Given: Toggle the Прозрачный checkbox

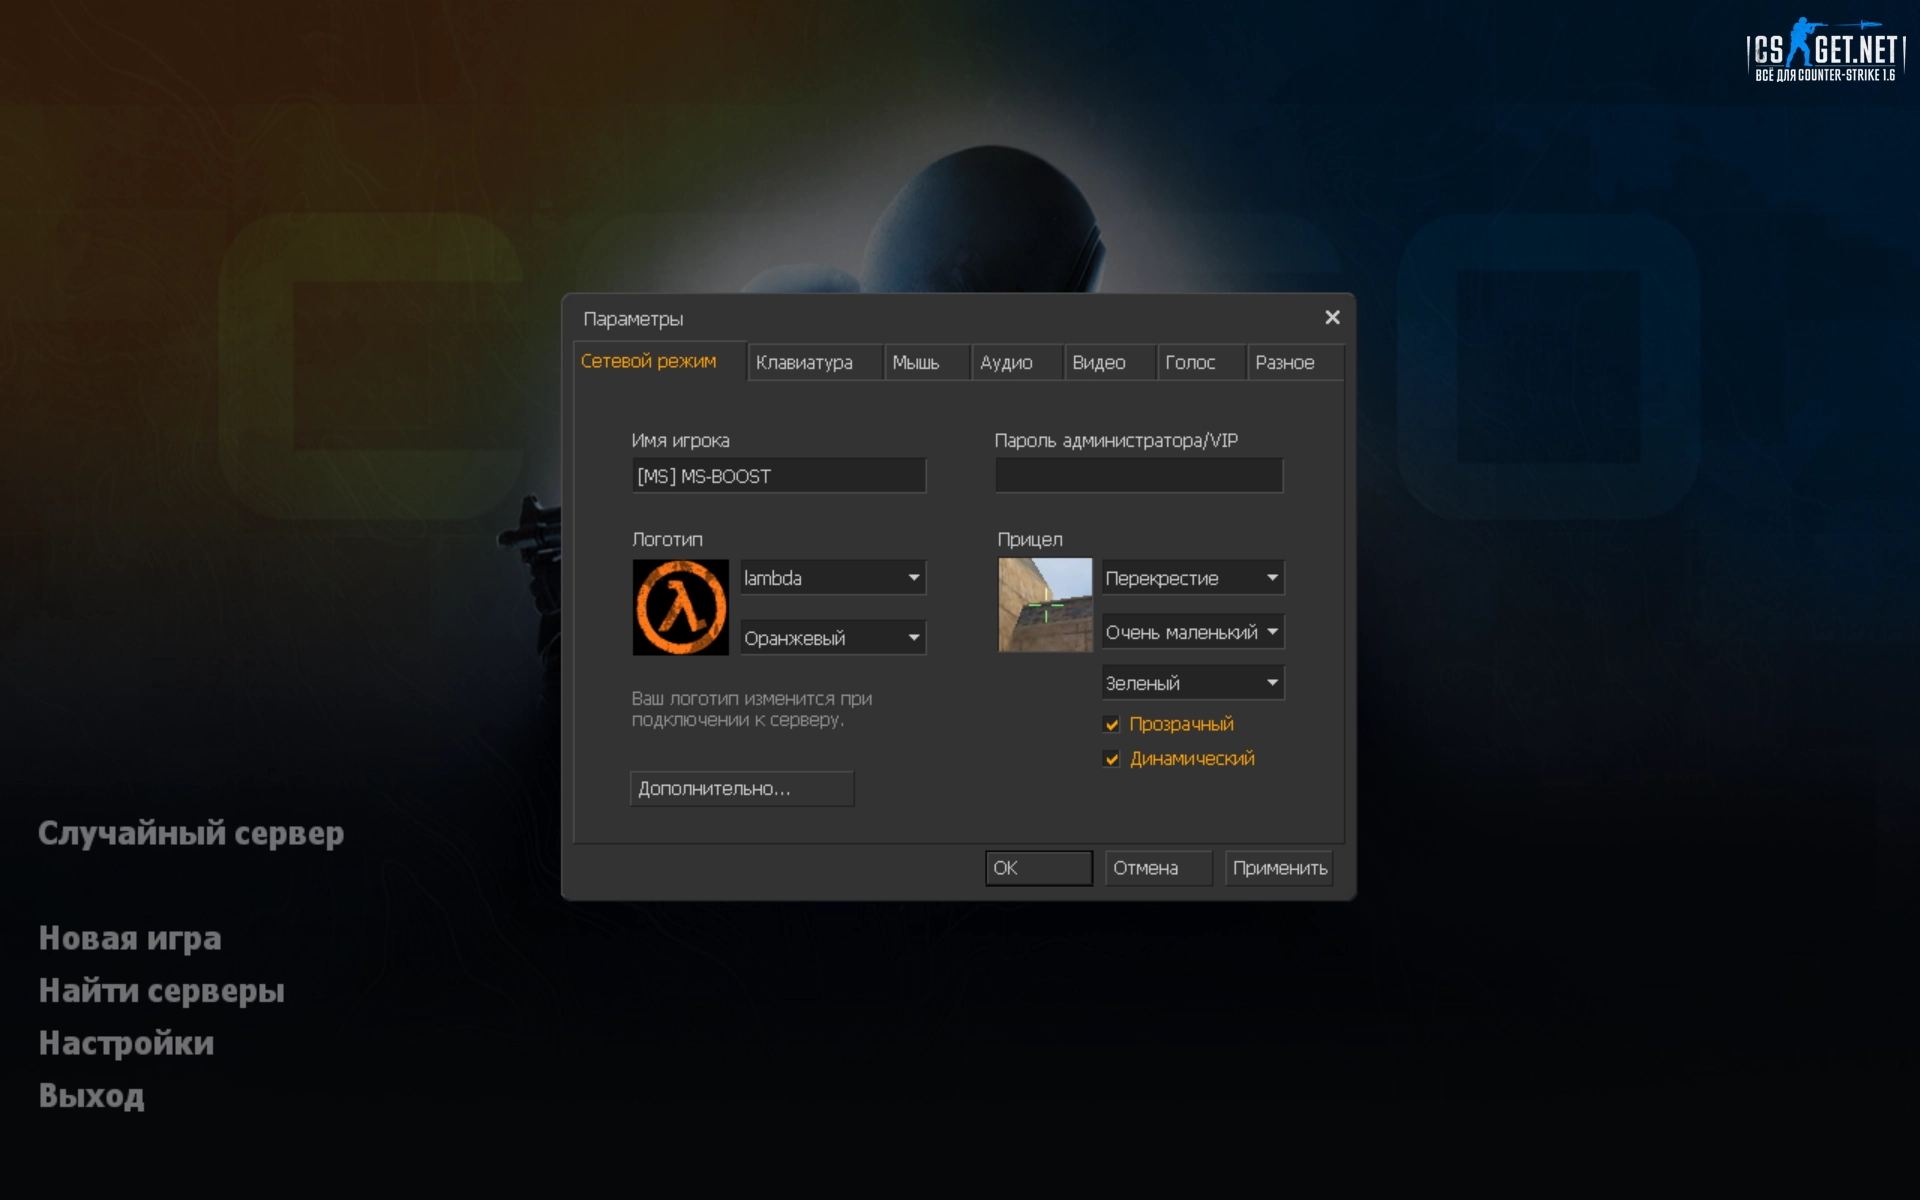Looking at the screenshot, I should pyautogui.click(x=1112, y=724).
